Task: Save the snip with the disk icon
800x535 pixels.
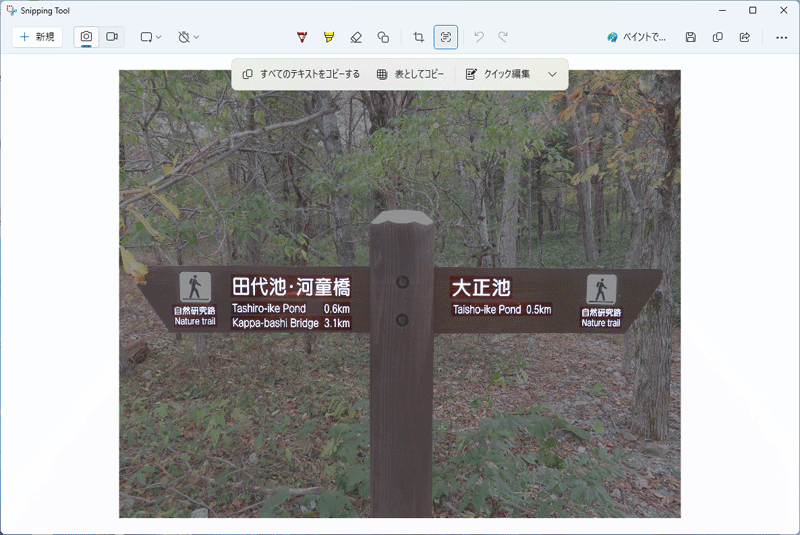Action: click(690, 37)
